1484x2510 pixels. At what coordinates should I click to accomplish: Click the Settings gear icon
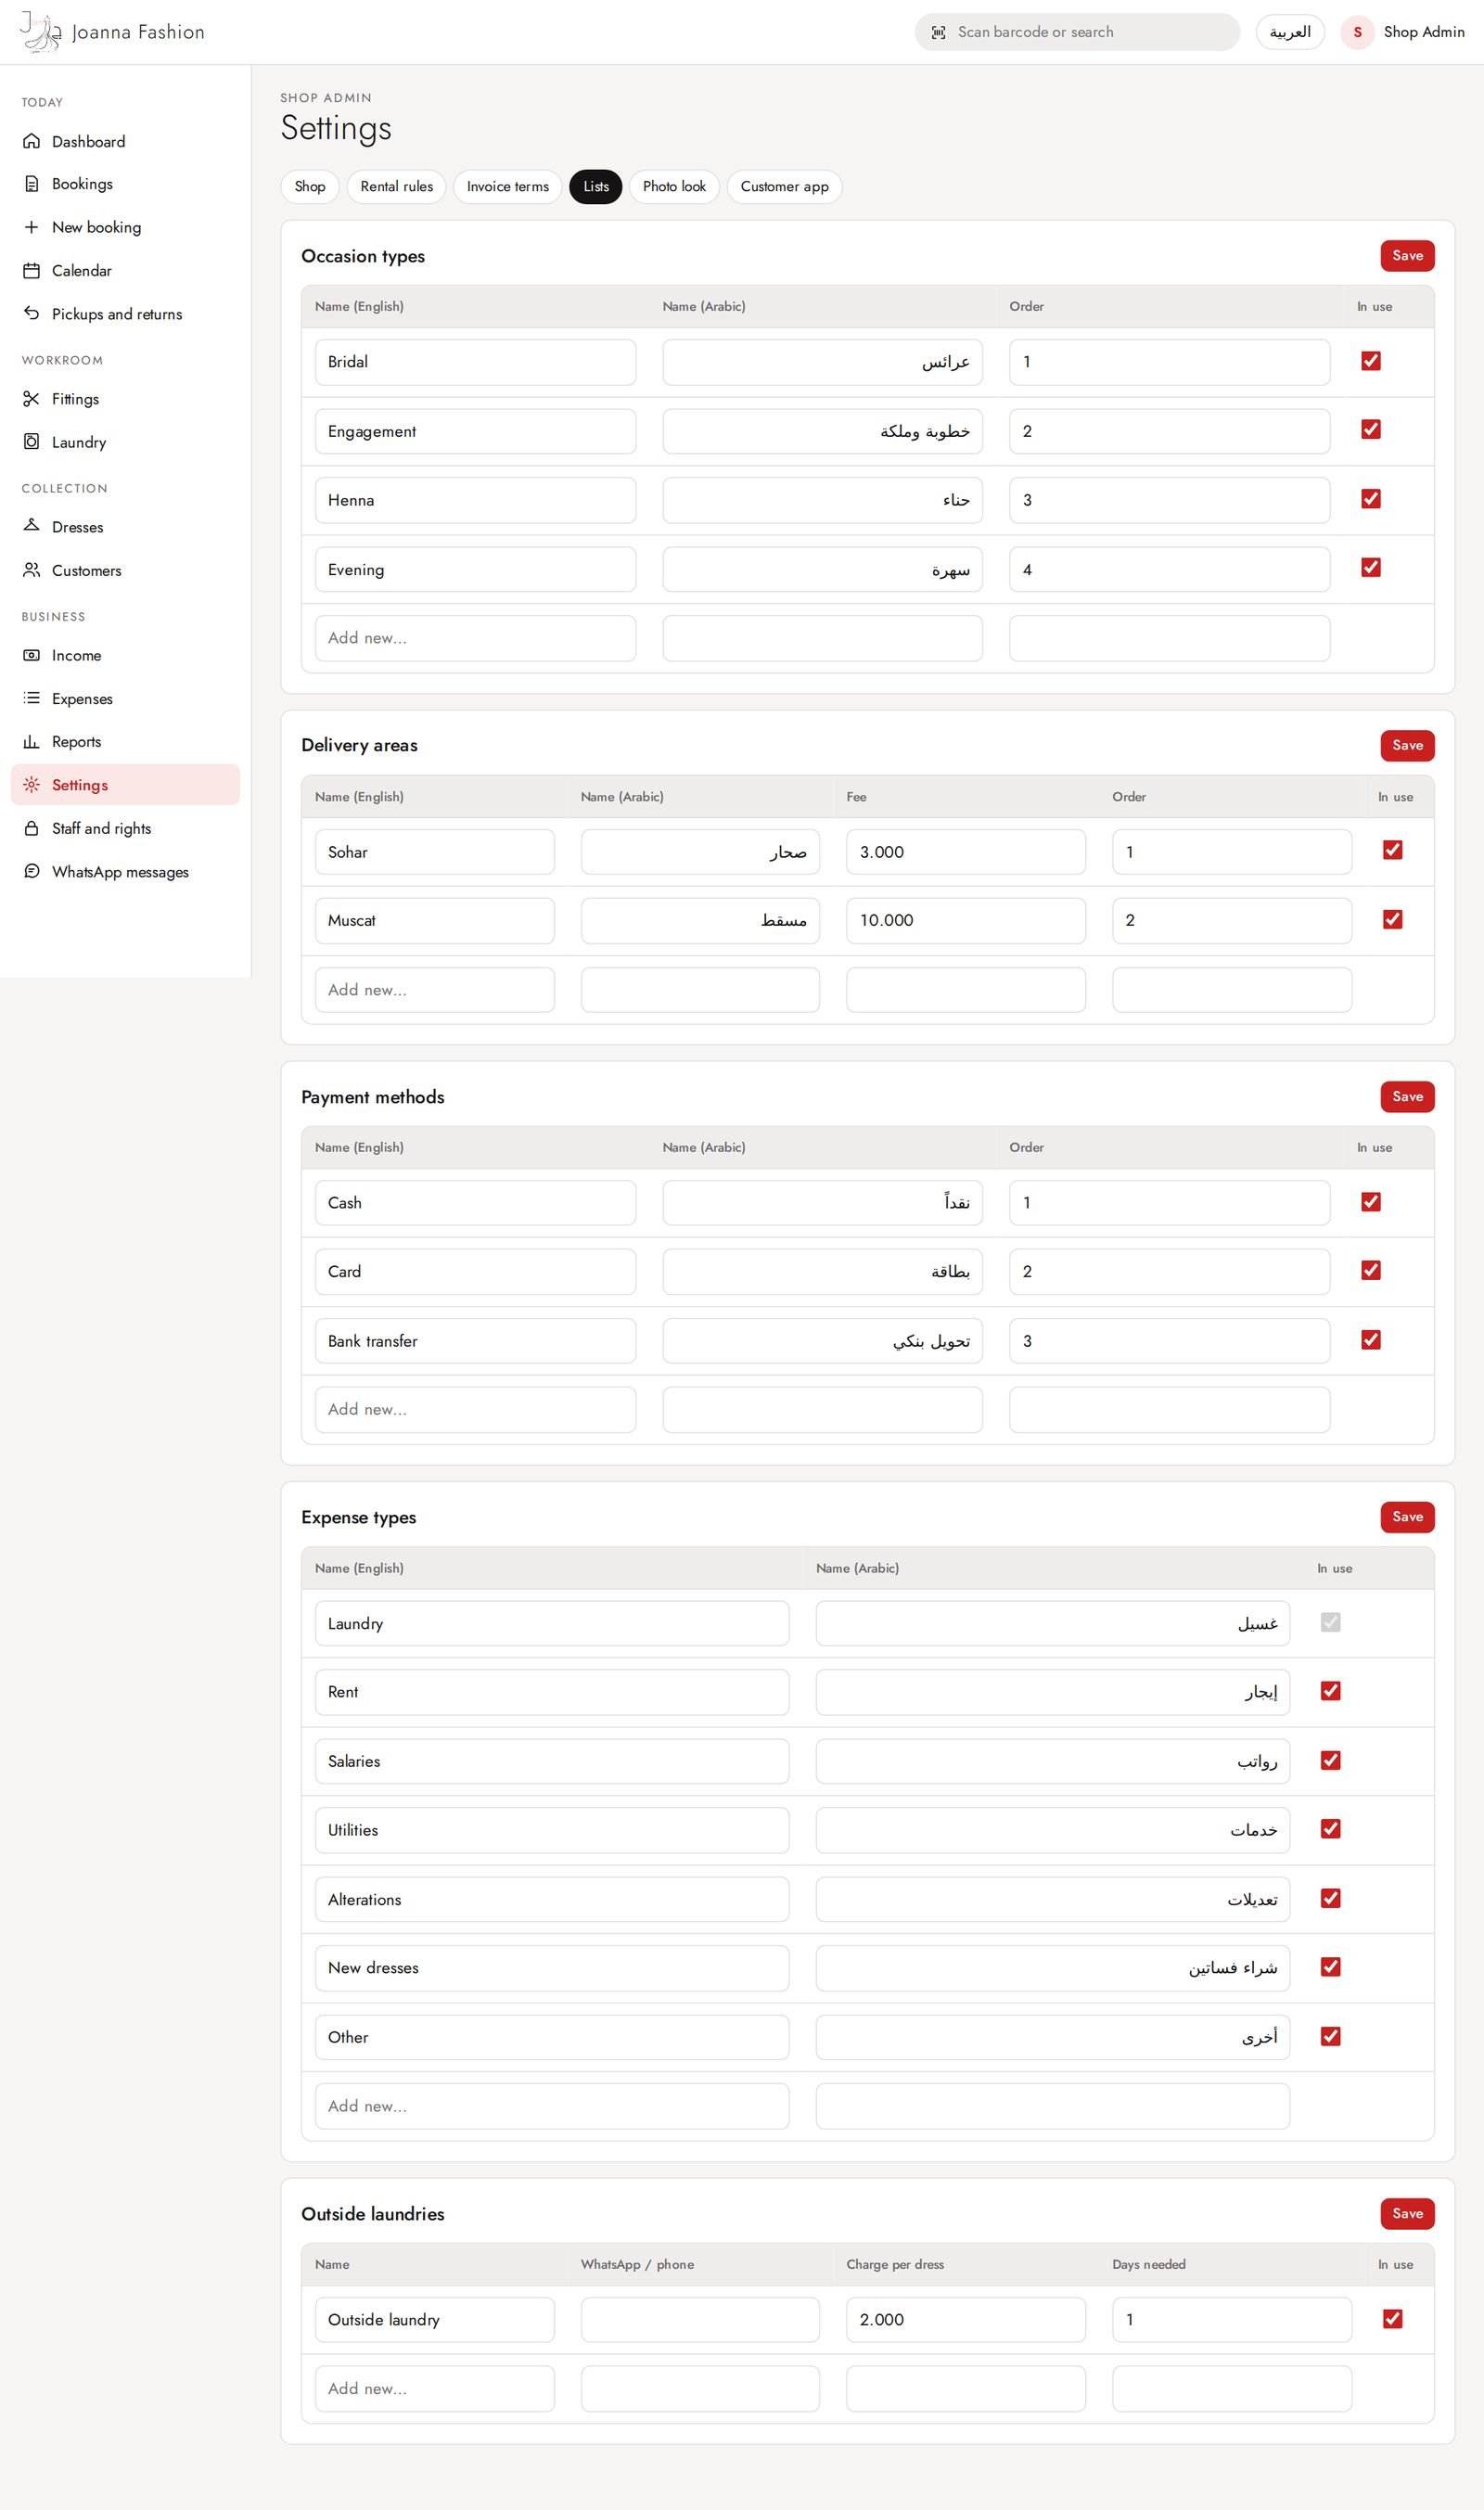(32, 785)
